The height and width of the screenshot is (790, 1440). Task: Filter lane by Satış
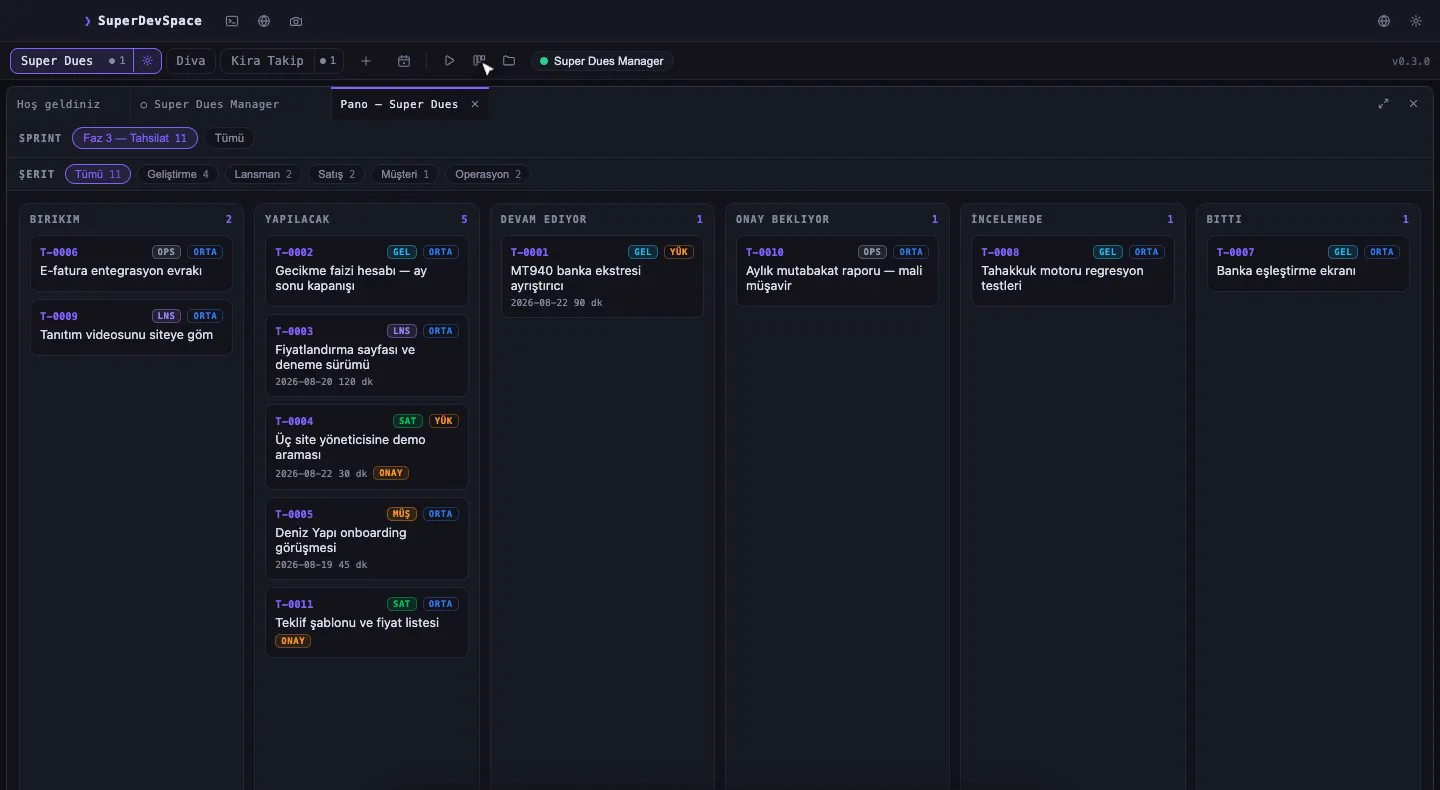336,174
